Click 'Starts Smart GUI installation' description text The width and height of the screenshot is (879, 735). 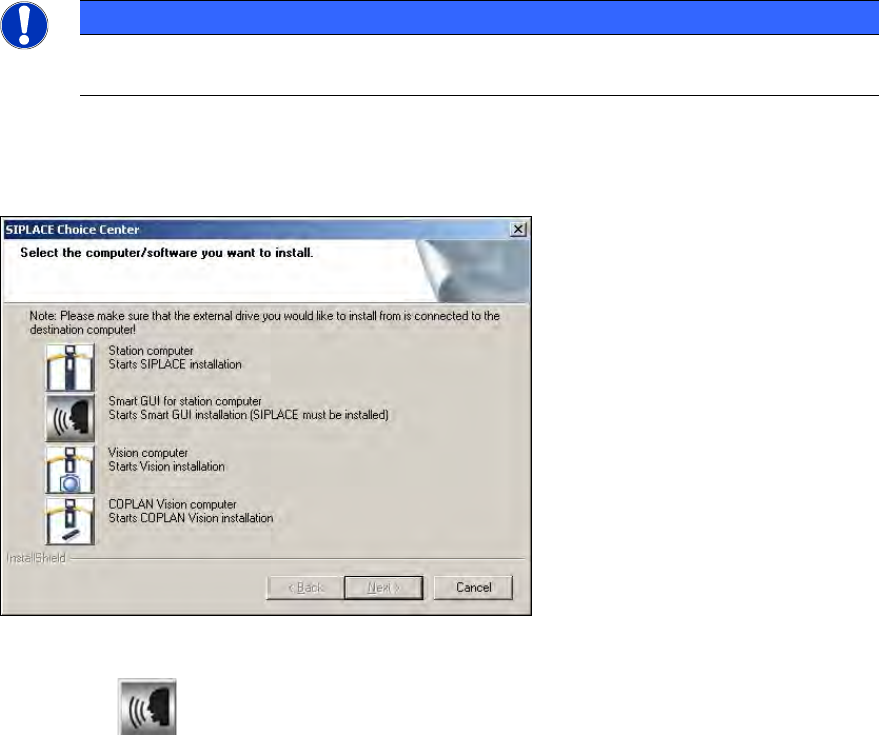pos(248,415)
